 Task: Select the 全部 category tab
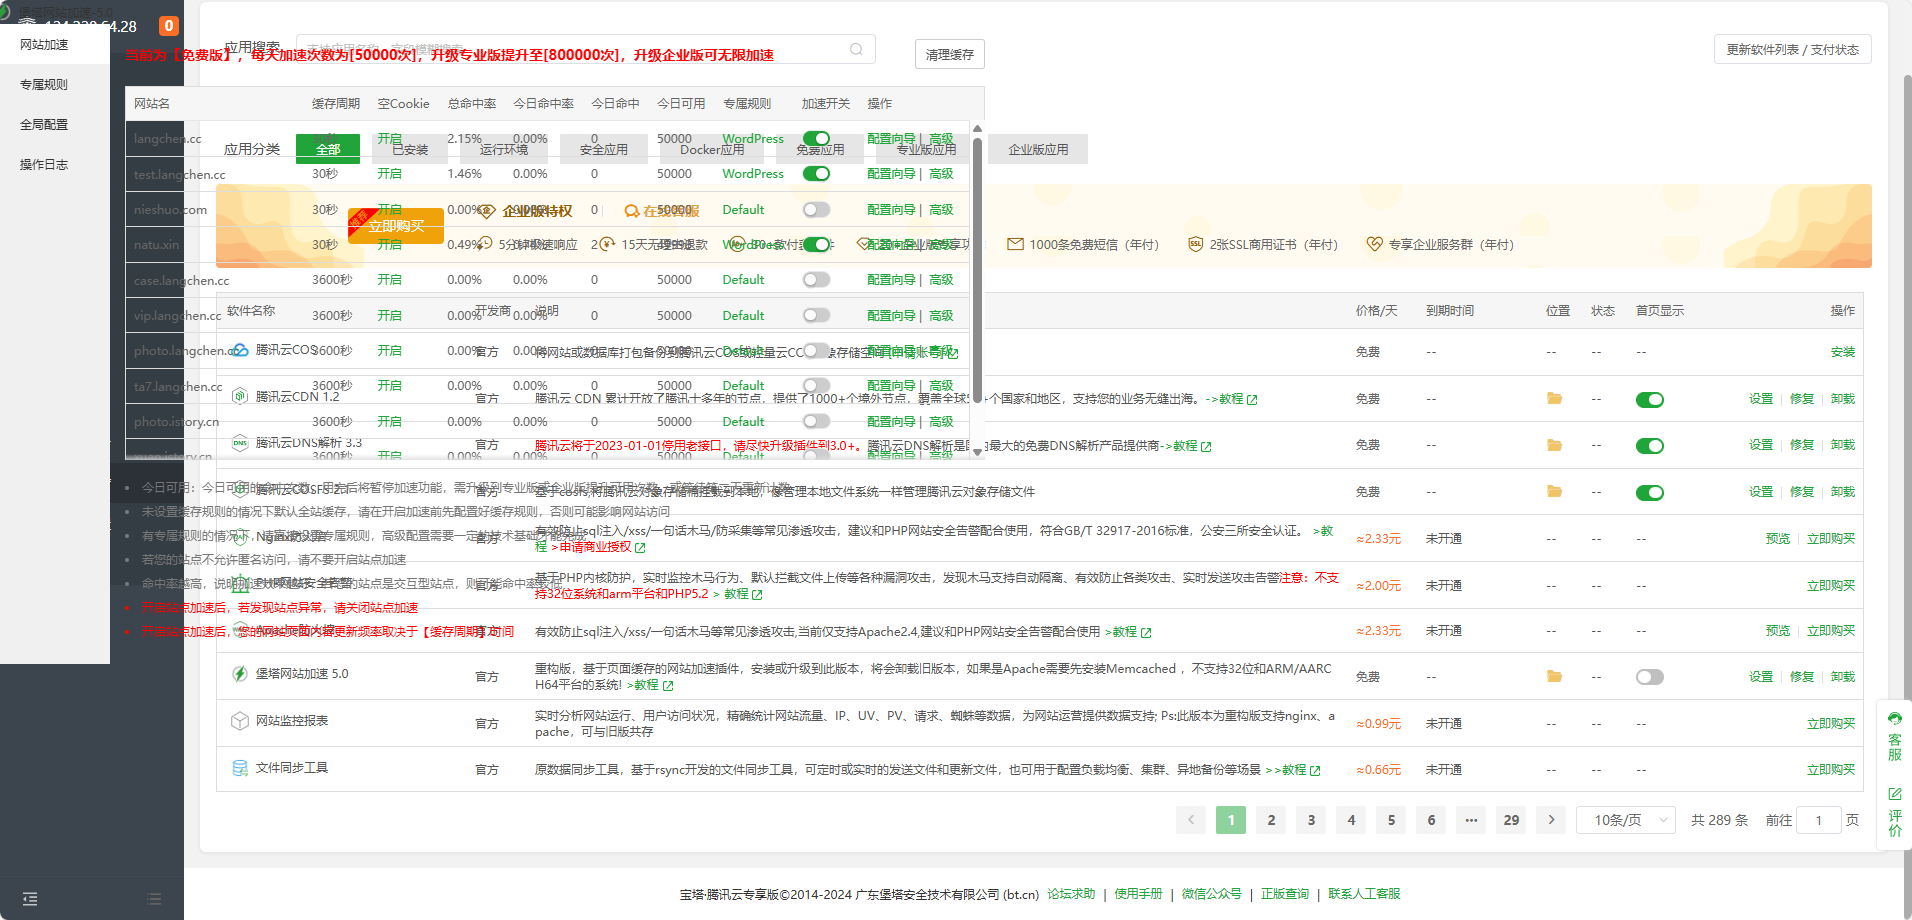pos(328,149)
